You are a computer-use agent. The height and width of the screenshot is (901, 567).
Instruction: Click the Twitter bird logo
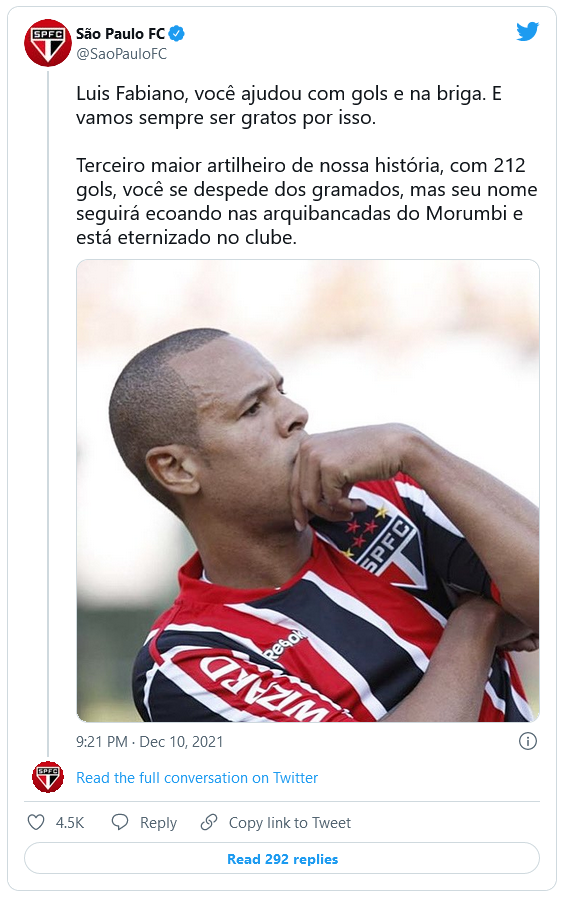[x=527, y=32]
